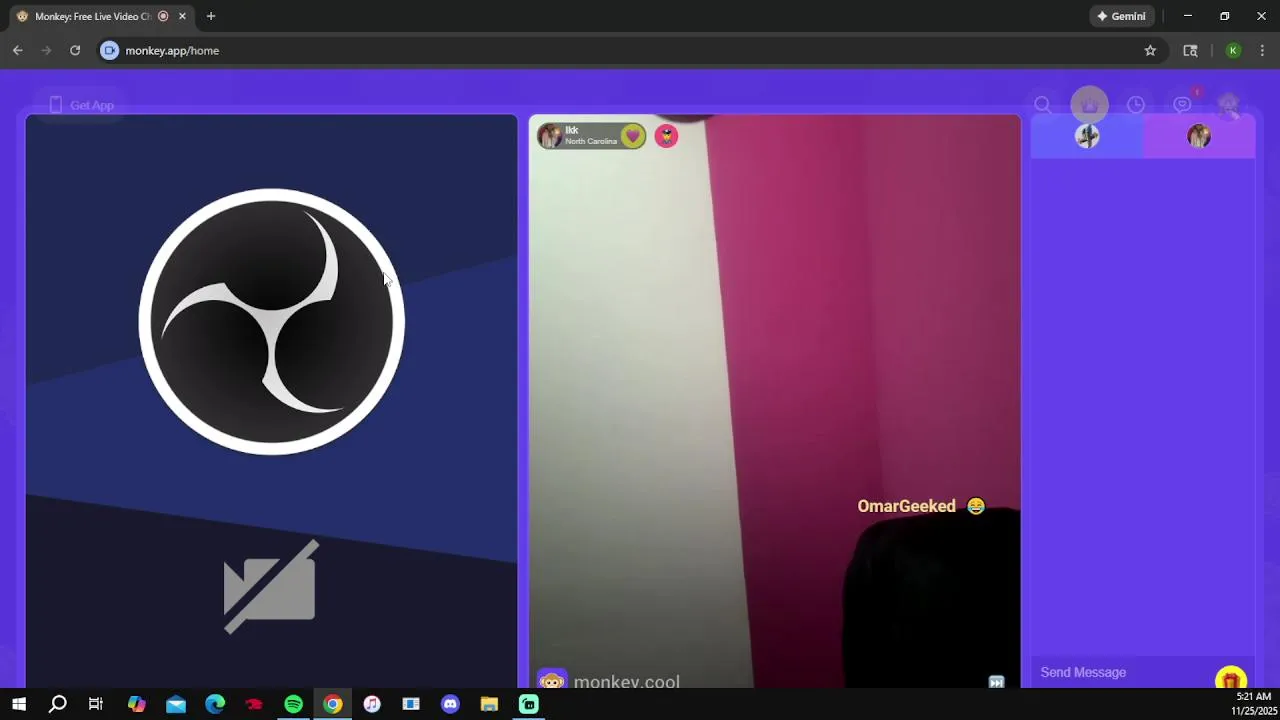Click the report user police-badge icon

click(x=666, y=136)
